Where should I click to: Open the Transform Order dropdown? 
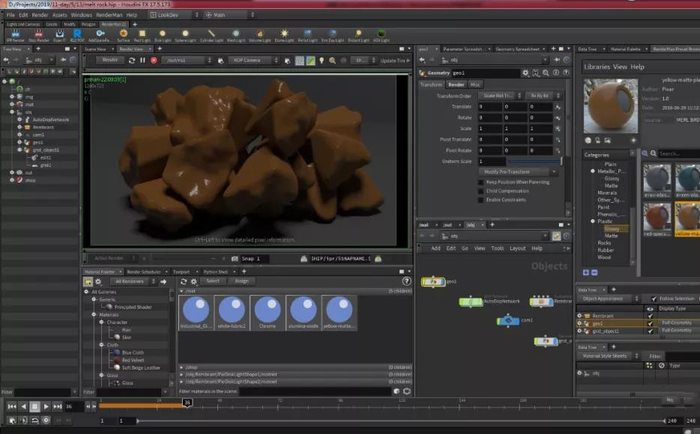pos(500,96)
